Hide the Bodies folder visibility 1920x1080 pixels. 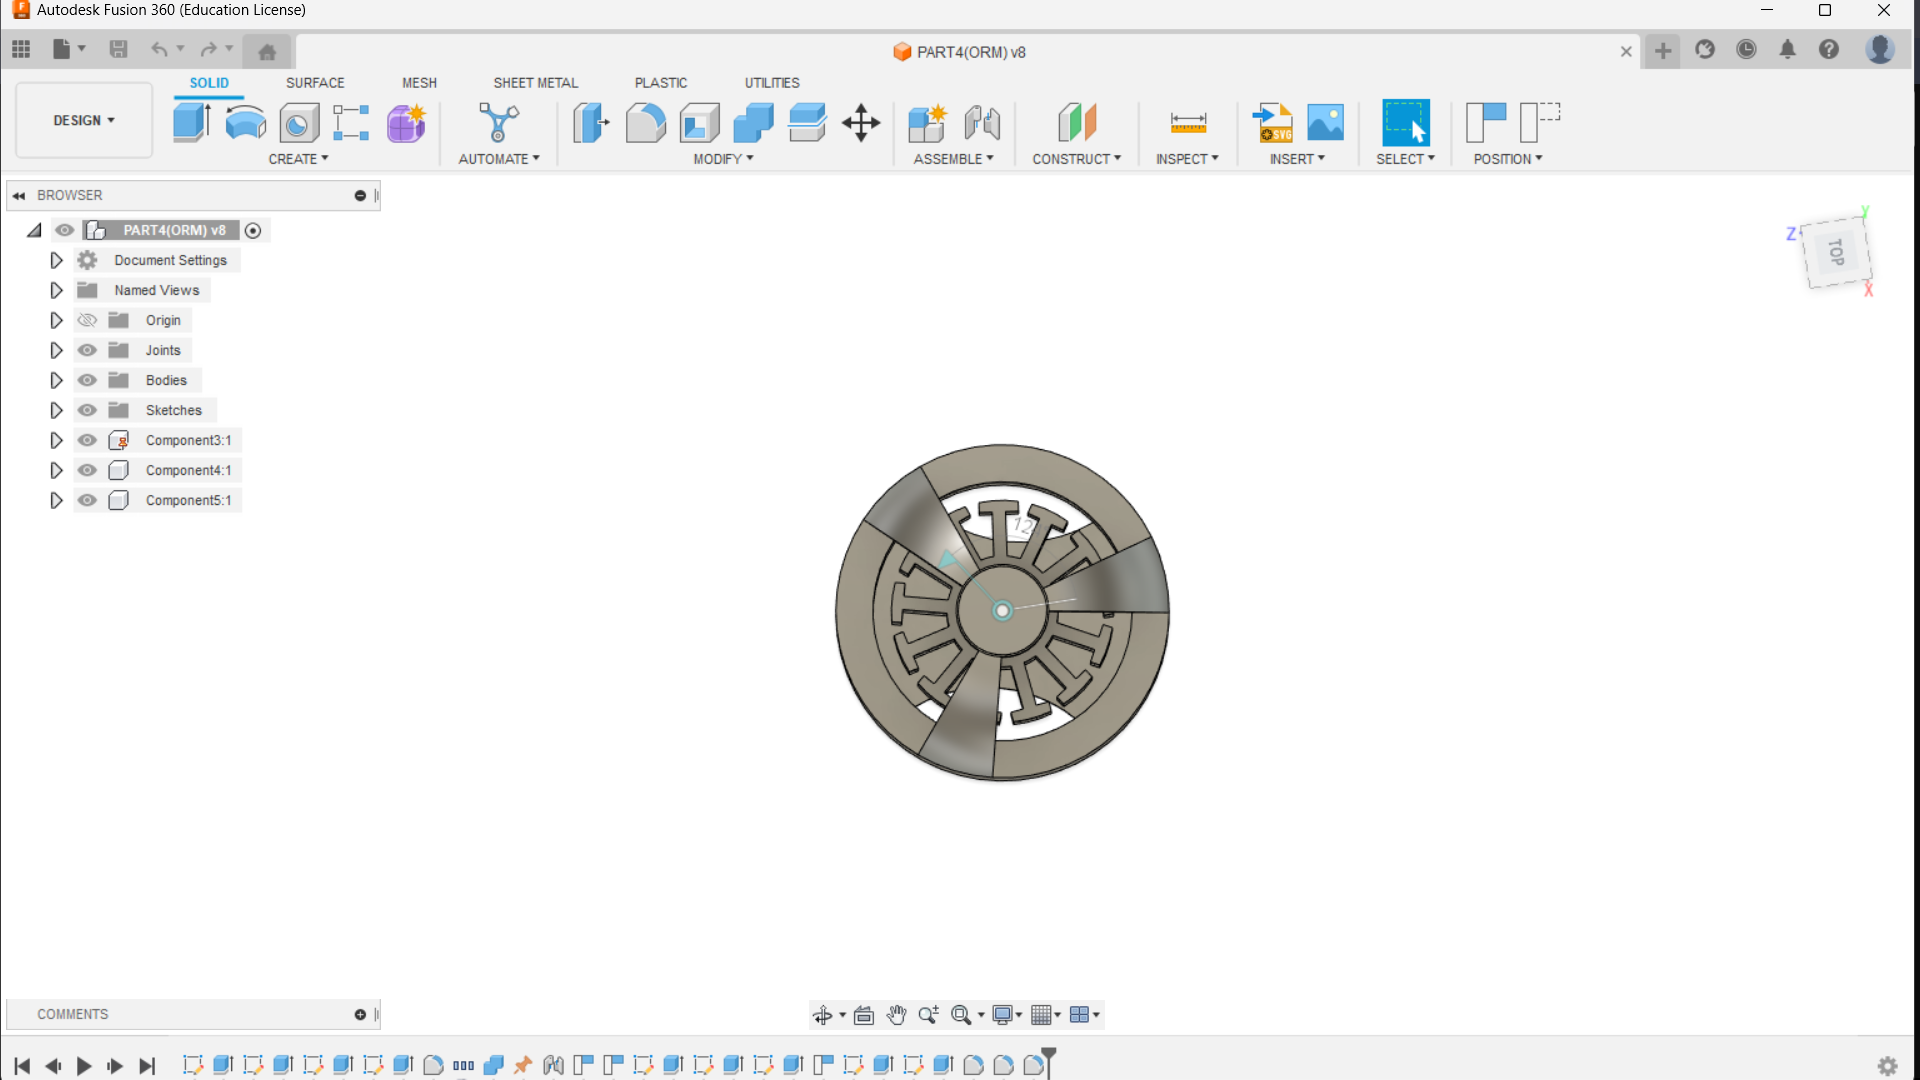pyautogui.click(x=88, y=380)
